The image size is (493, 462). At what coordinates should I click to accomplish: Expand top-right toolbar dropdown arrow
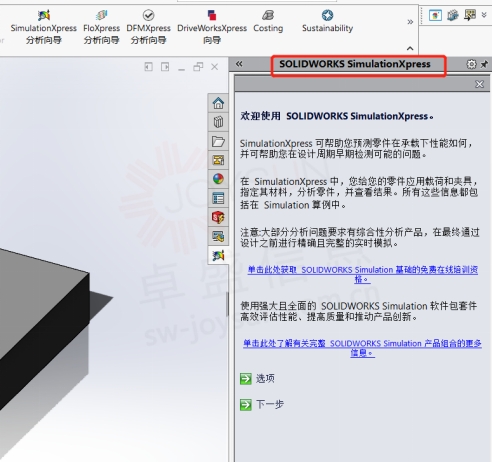(484, 15)
